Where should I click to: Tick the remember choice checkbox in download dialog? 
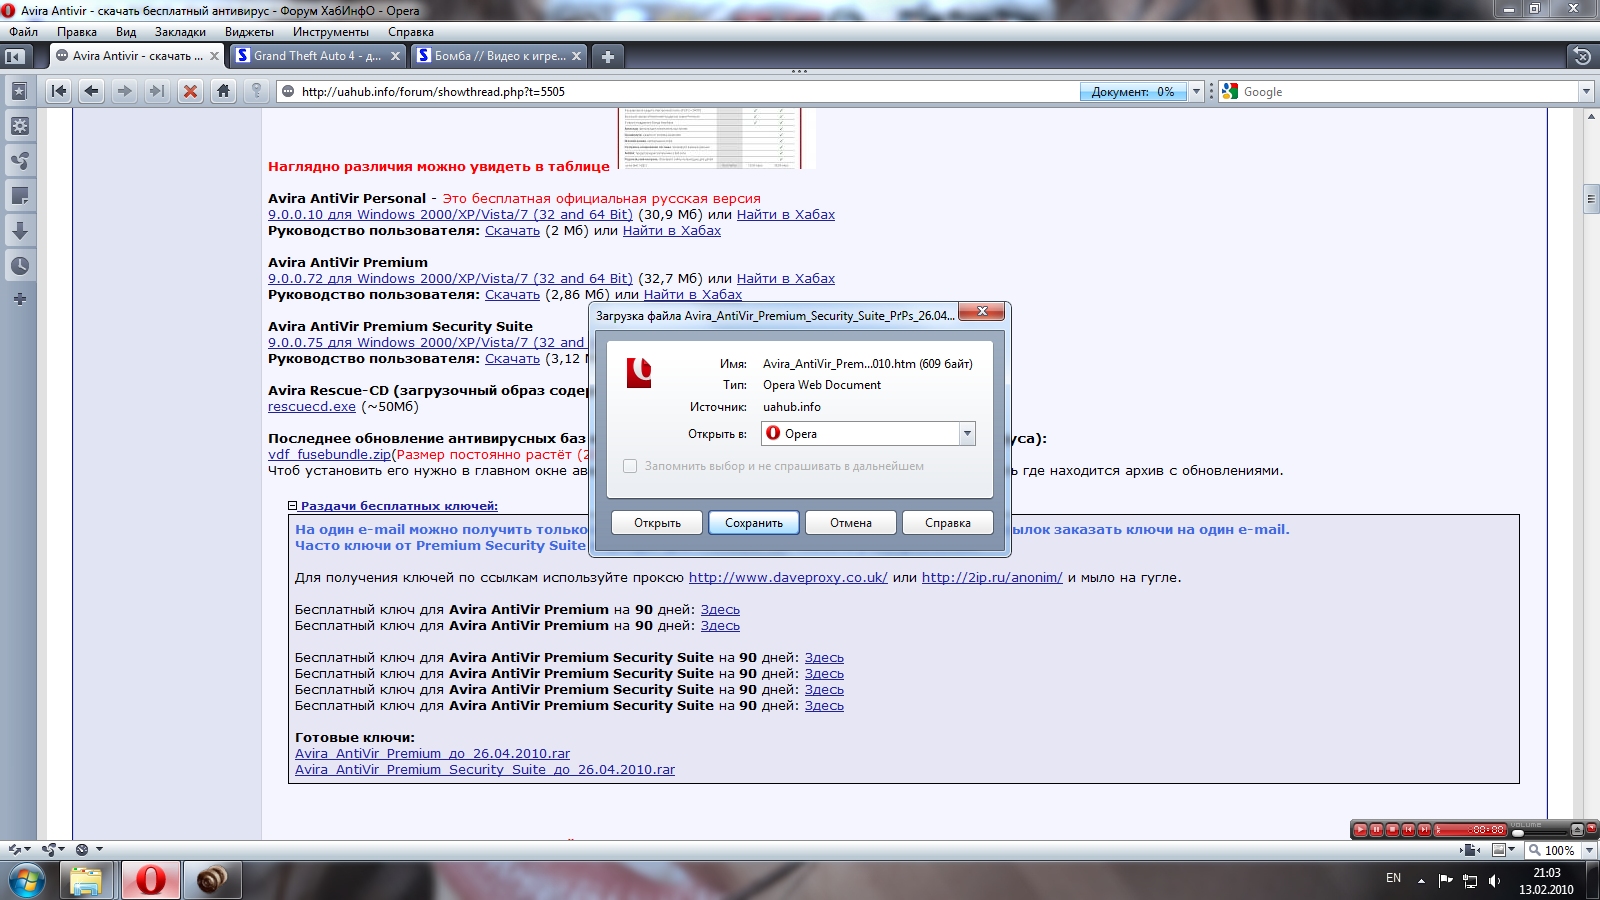coord(630,466)
